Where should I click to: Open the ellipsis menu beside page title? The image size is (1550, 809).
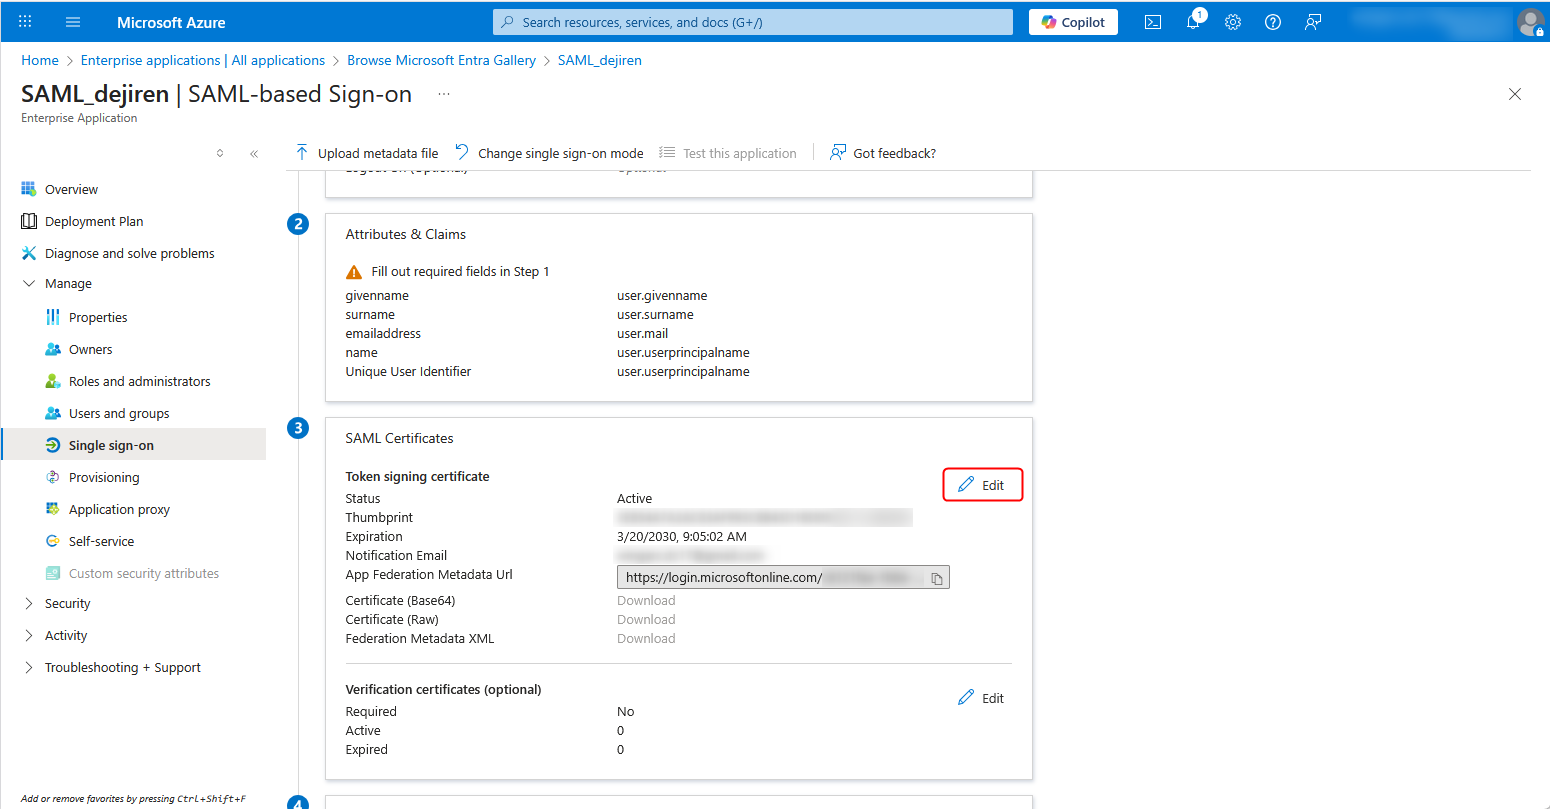coord(444,94)
